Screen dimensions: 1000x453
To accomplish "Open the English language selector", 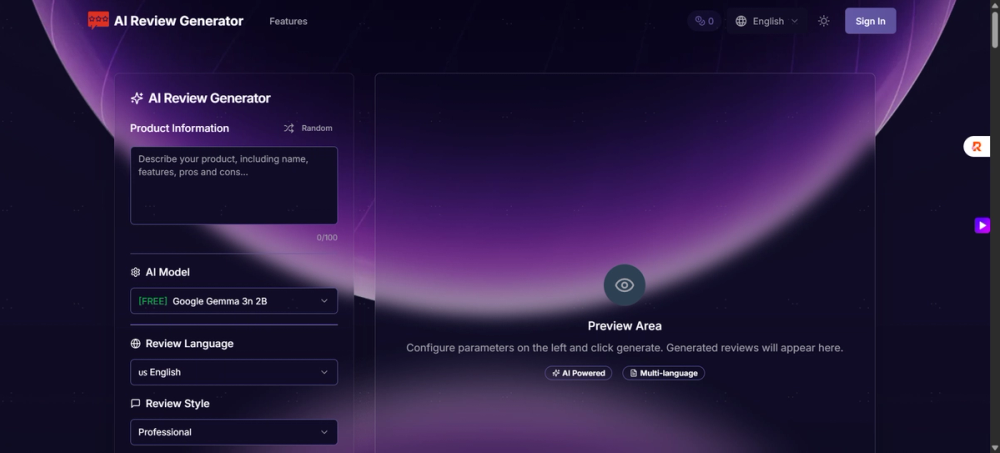I will click(x=767, y=21).
